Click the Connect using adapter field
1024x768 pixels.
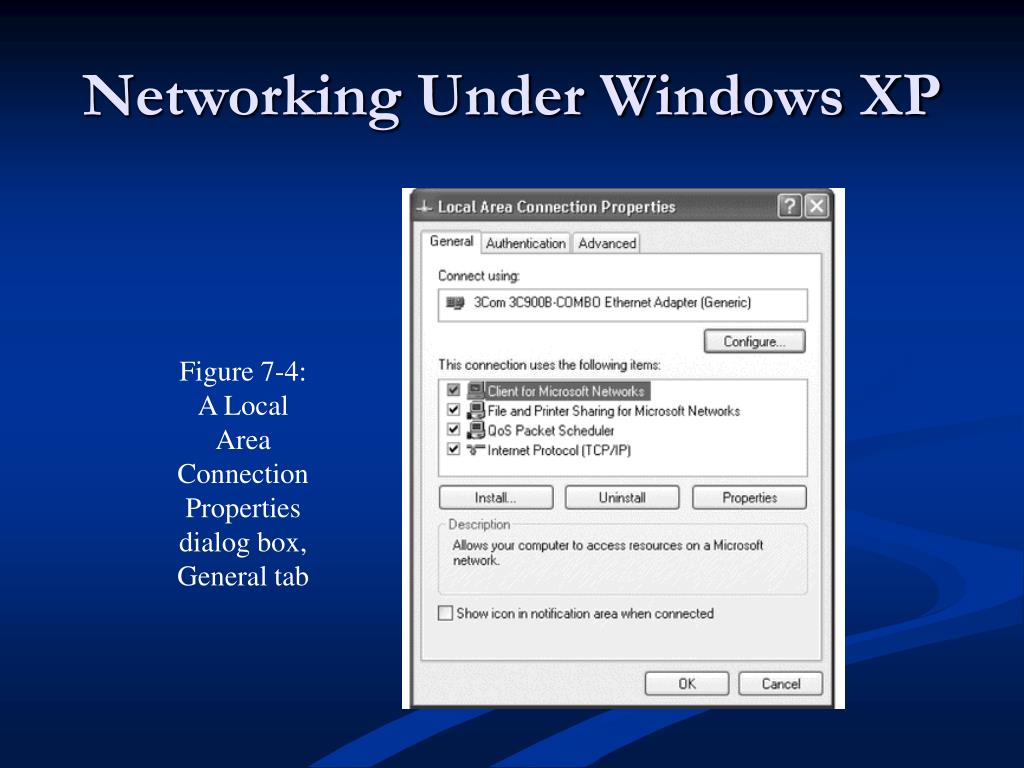point(622,304)
